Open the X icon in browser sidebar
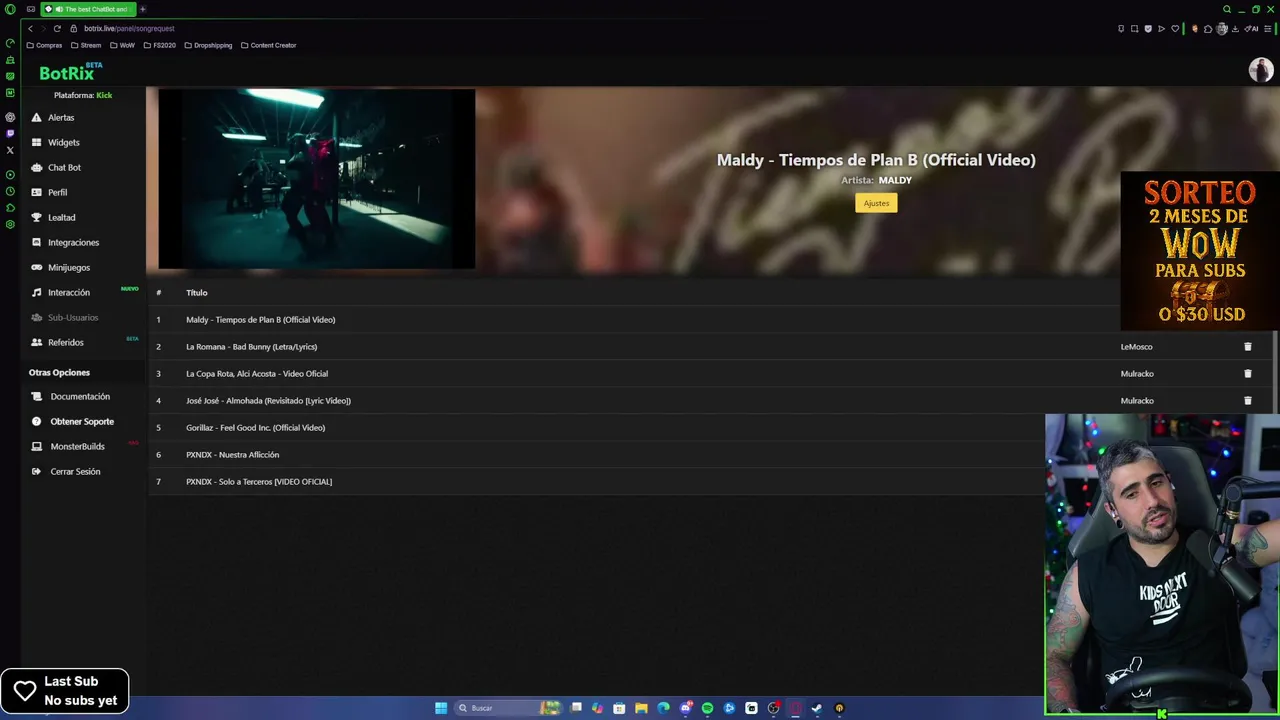 10,150
